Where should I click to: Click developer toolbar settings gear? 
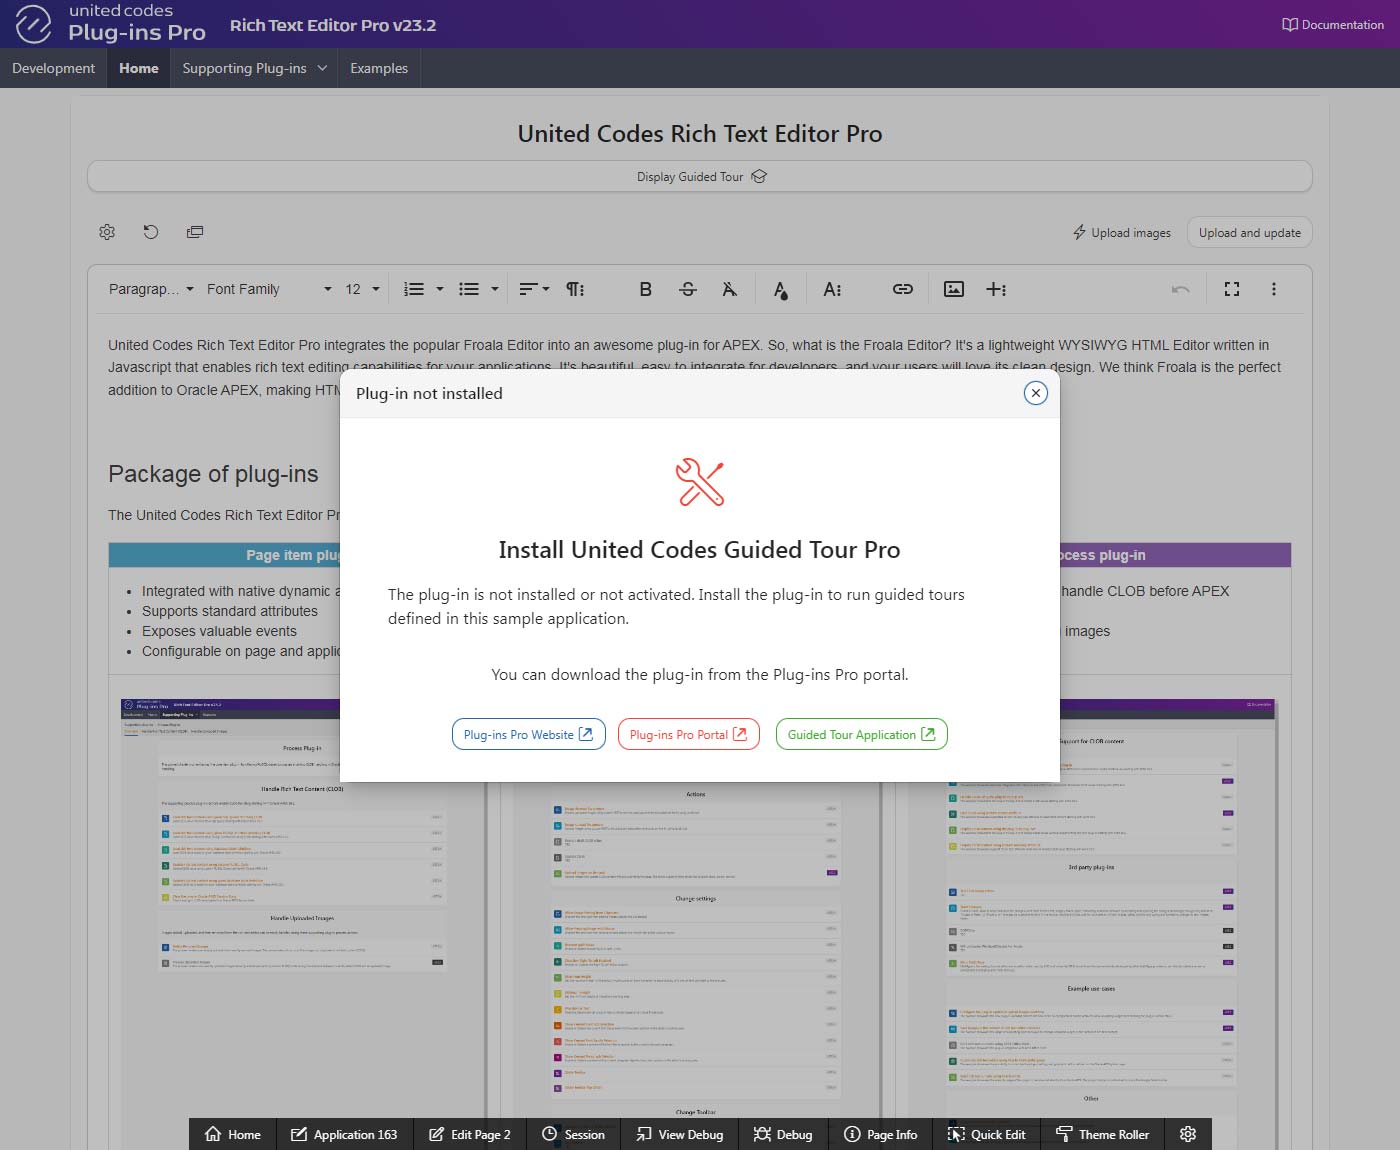(x=1188, y=1134)
